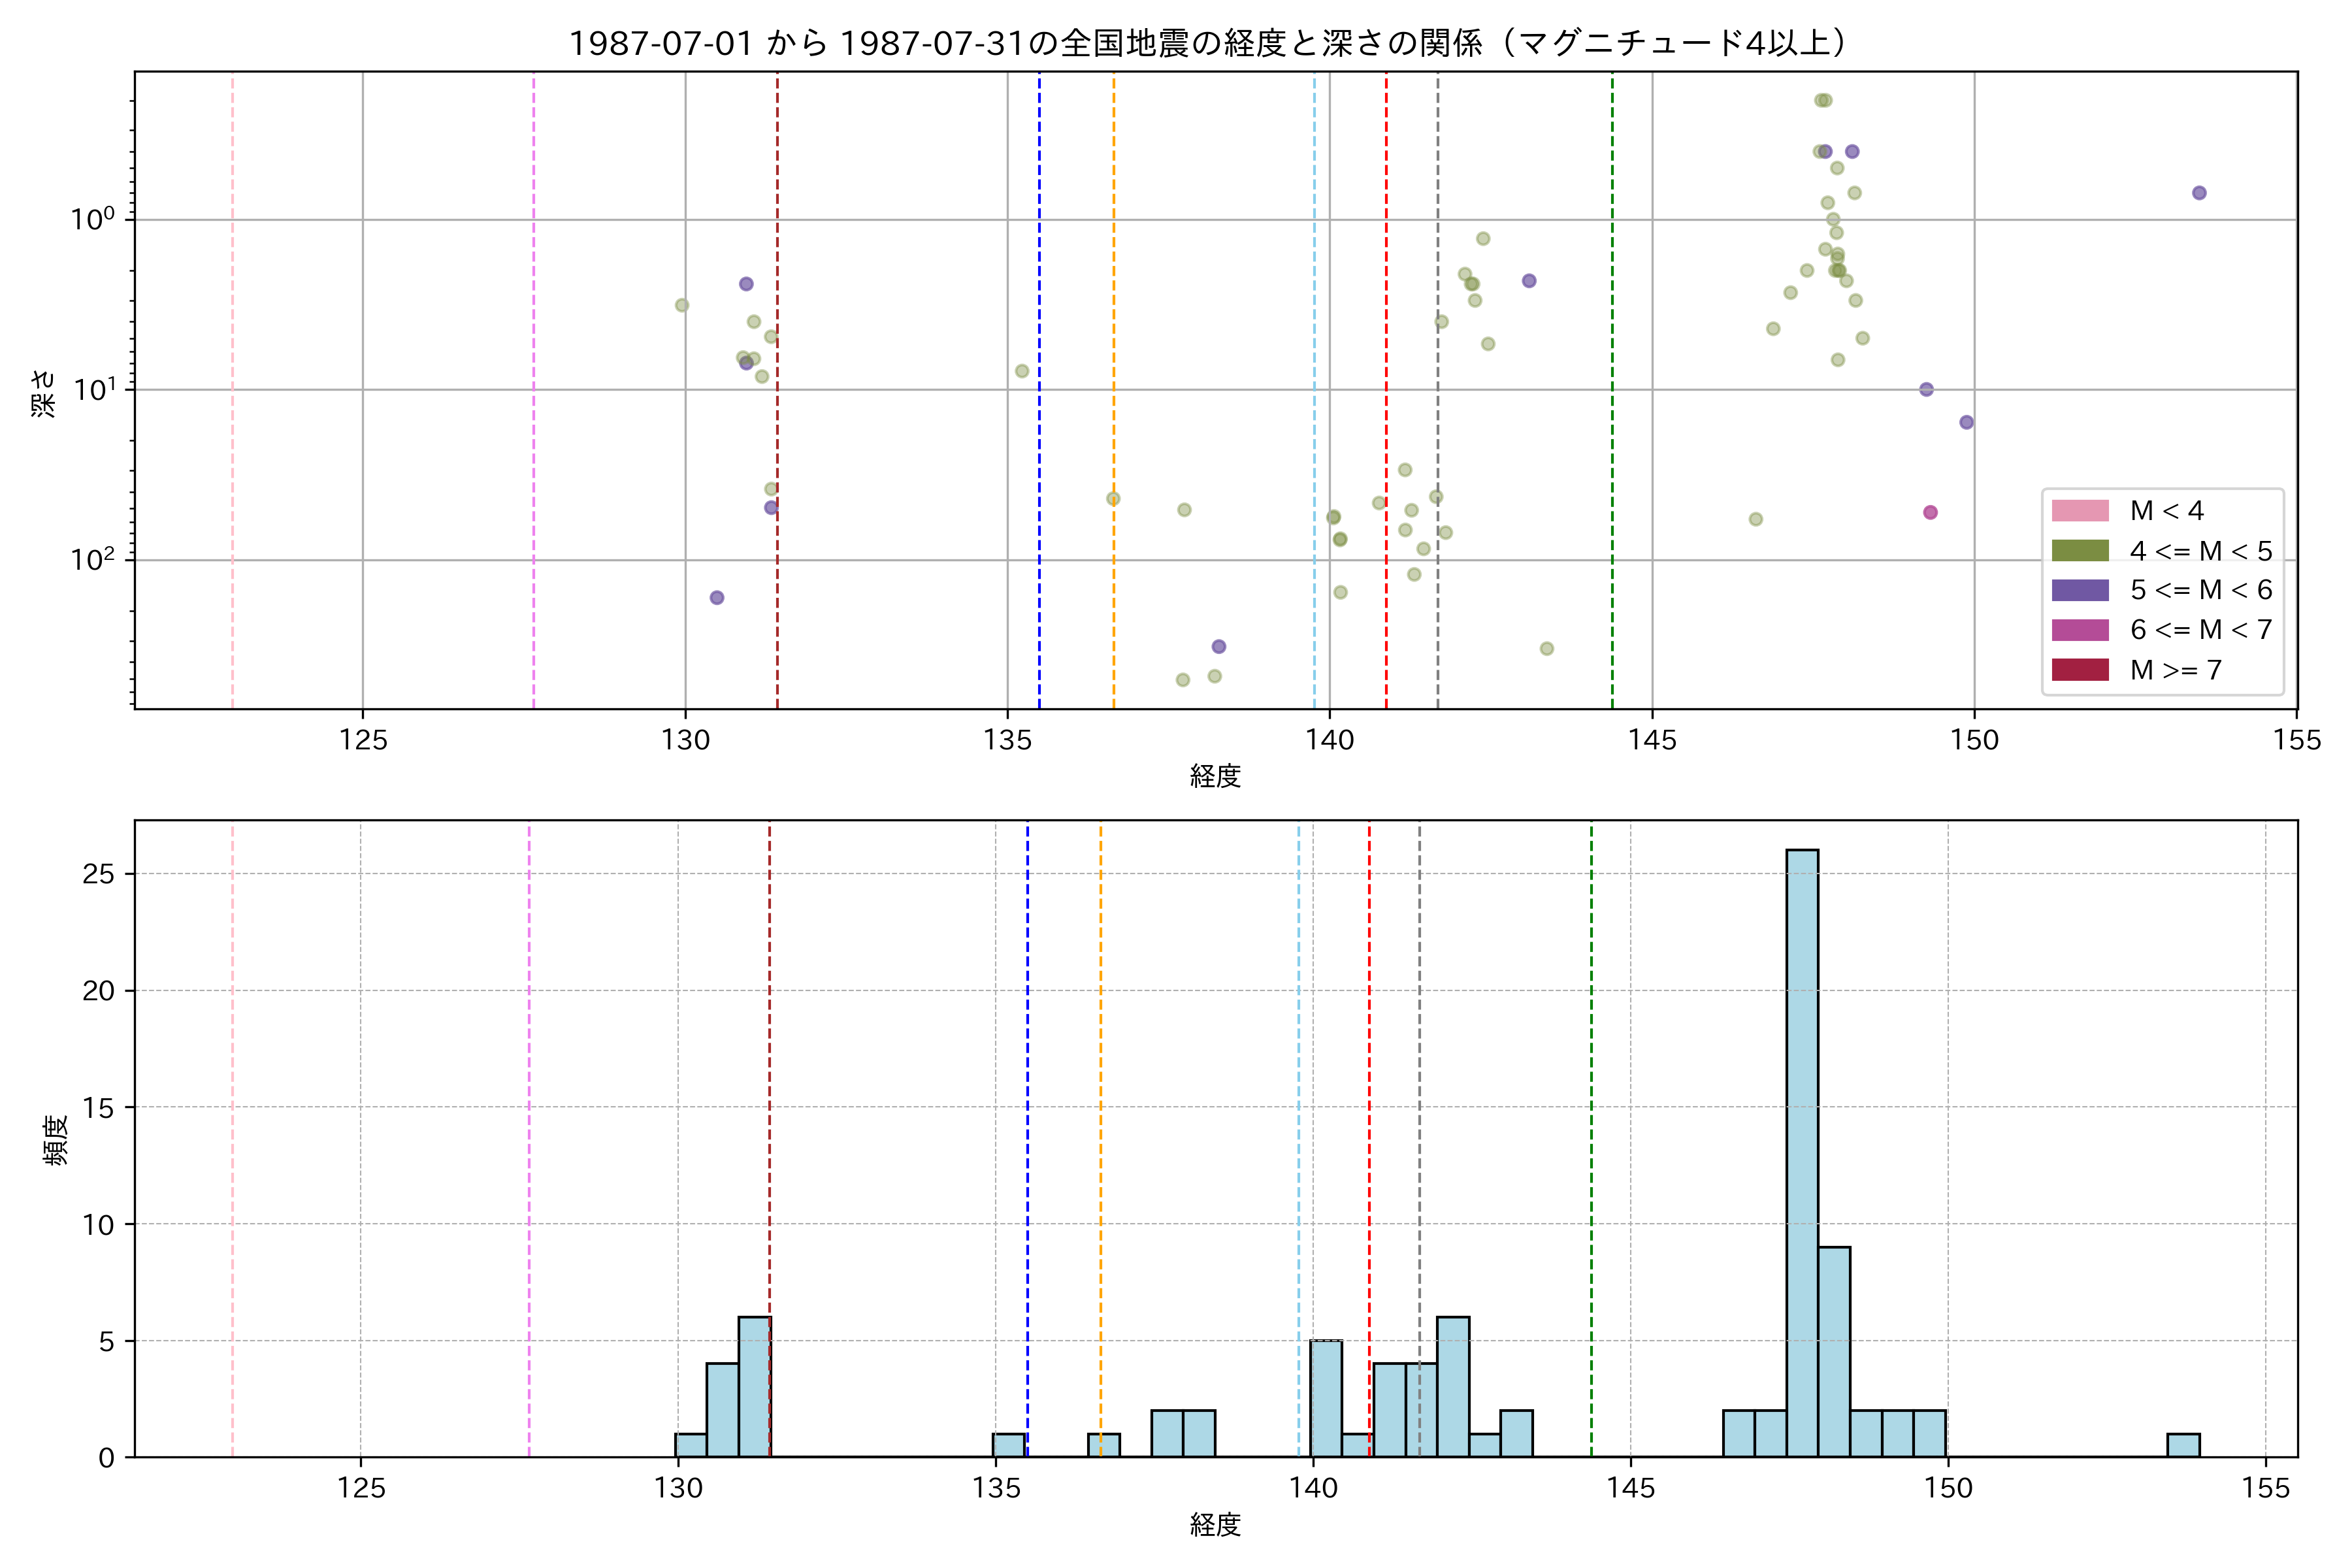The width and height of the screenshot is (2352, 1568).
Task: Click the histogram bar of height 6 near 131
Action: [754, 1386]
